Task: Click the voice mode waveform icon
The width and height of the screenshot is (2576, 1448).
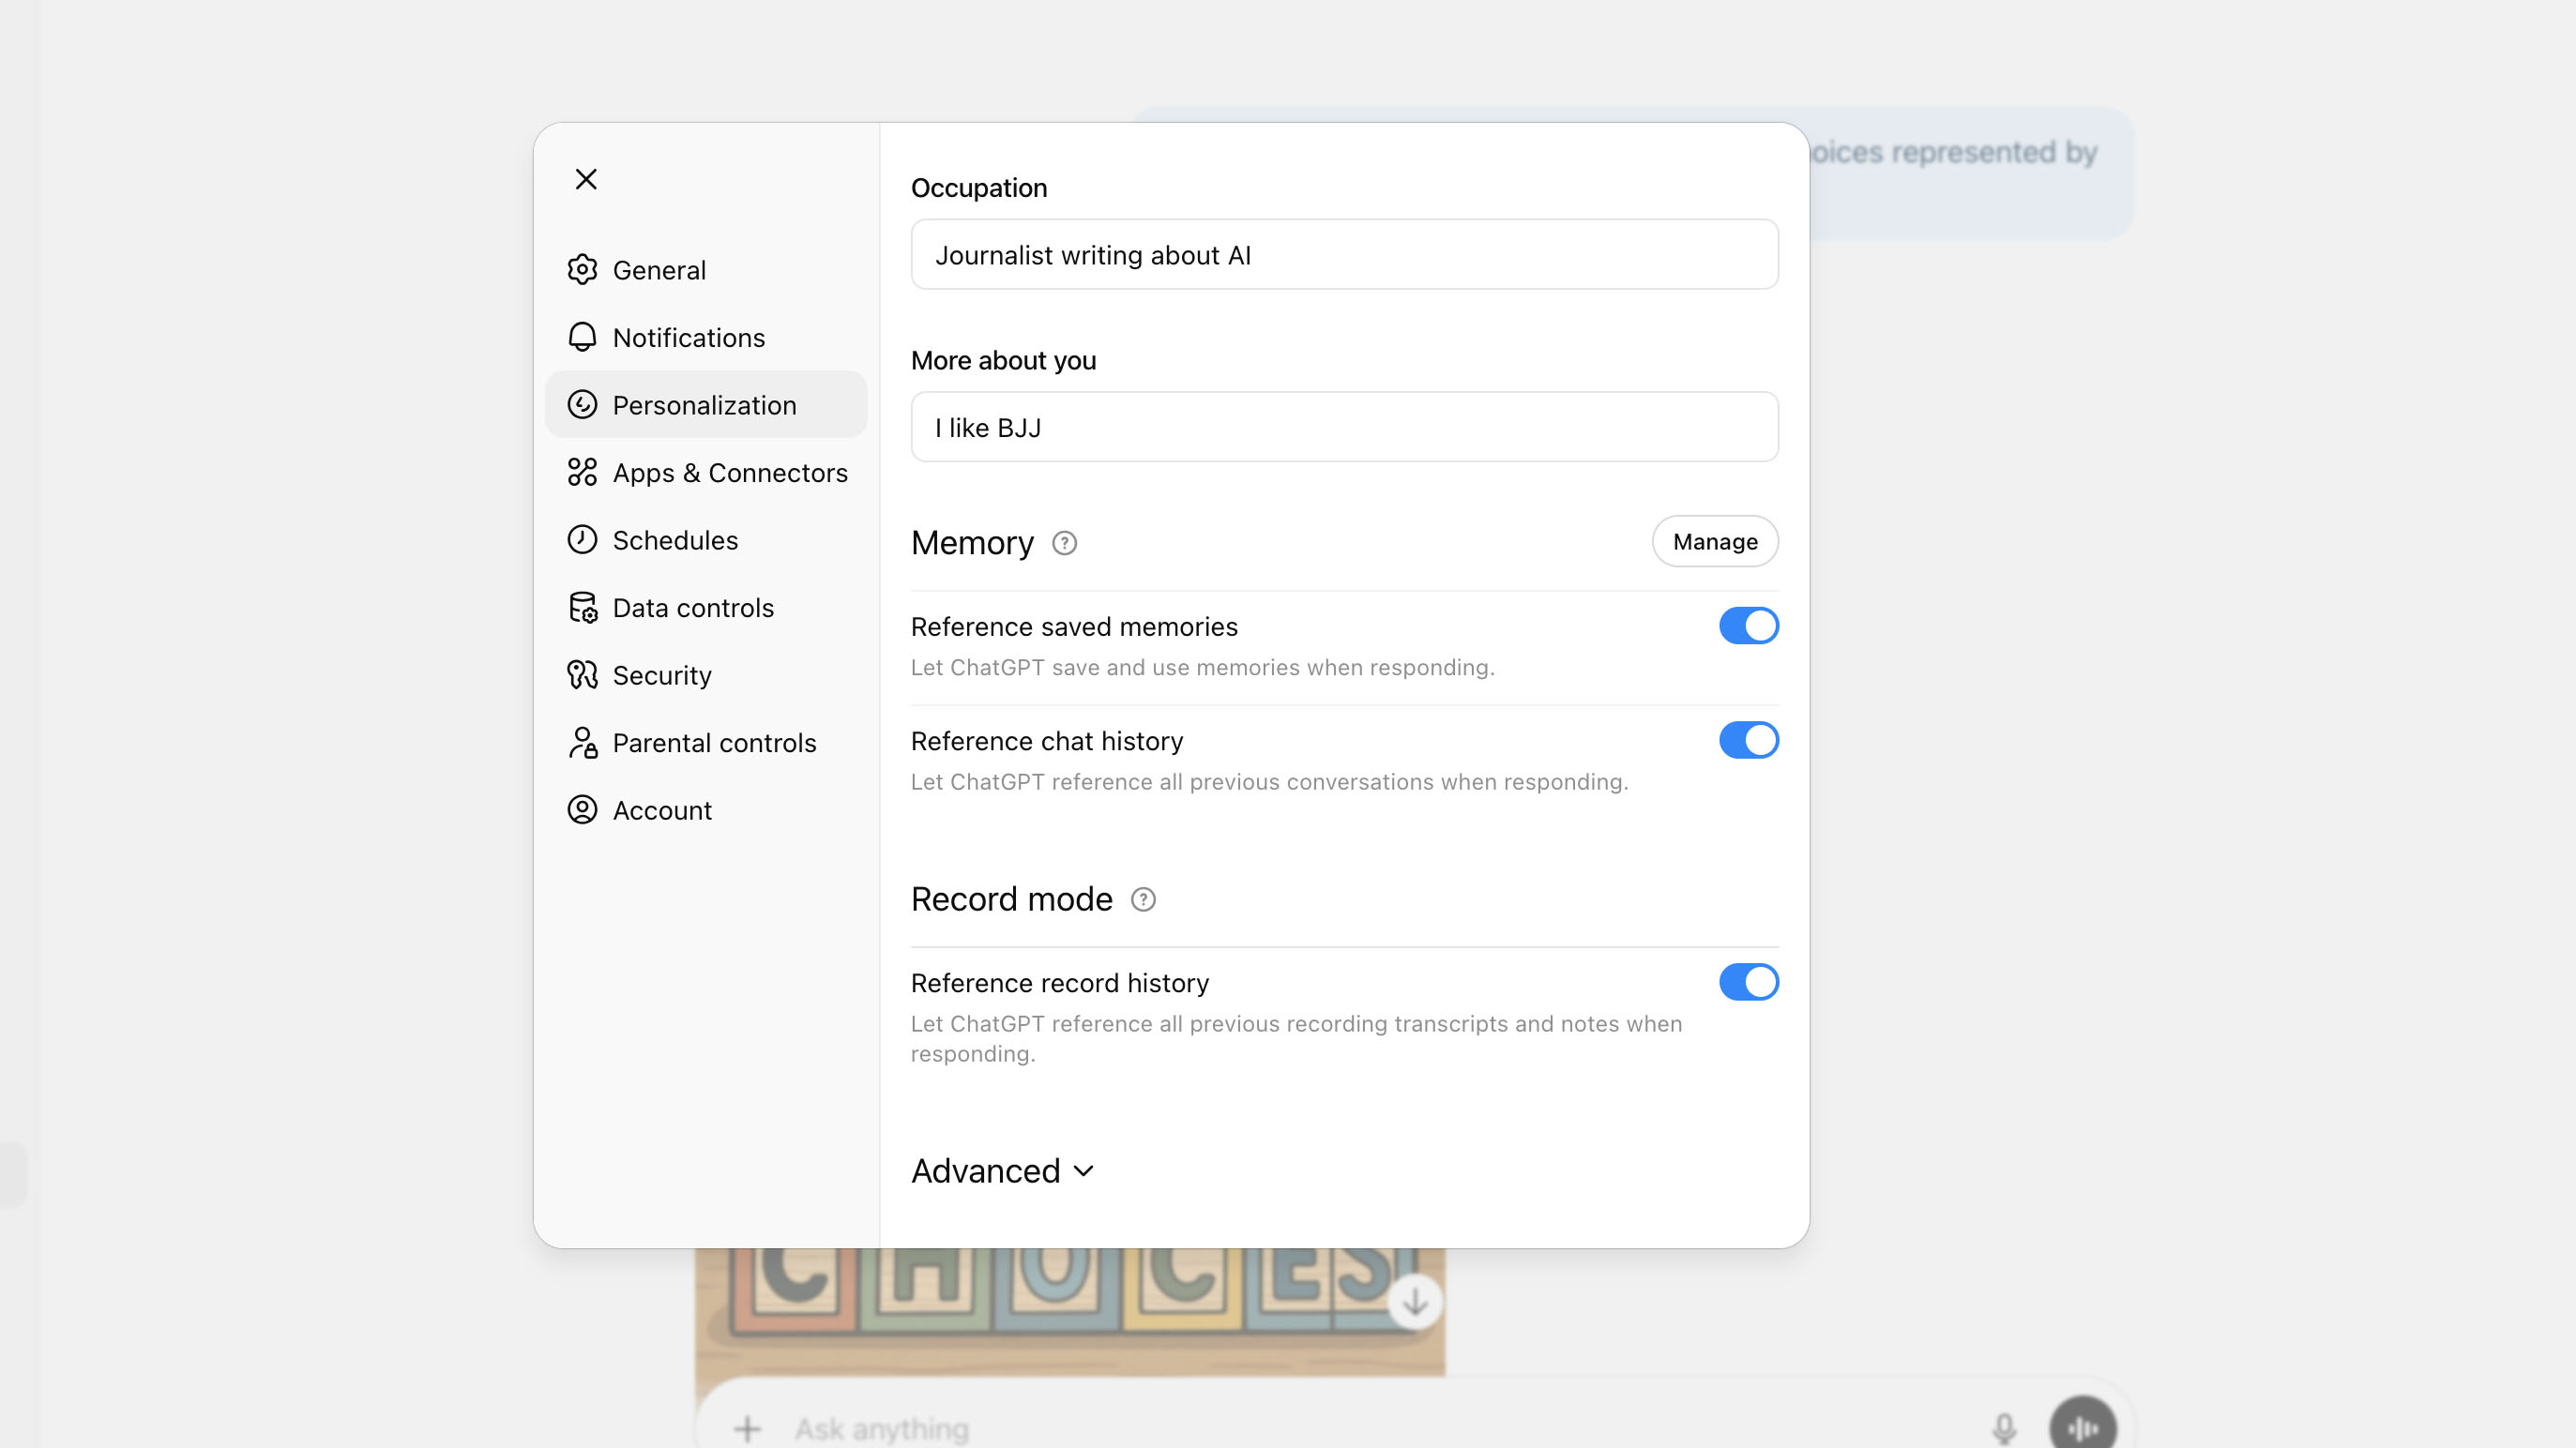Action: (x=2082, y=1428)
